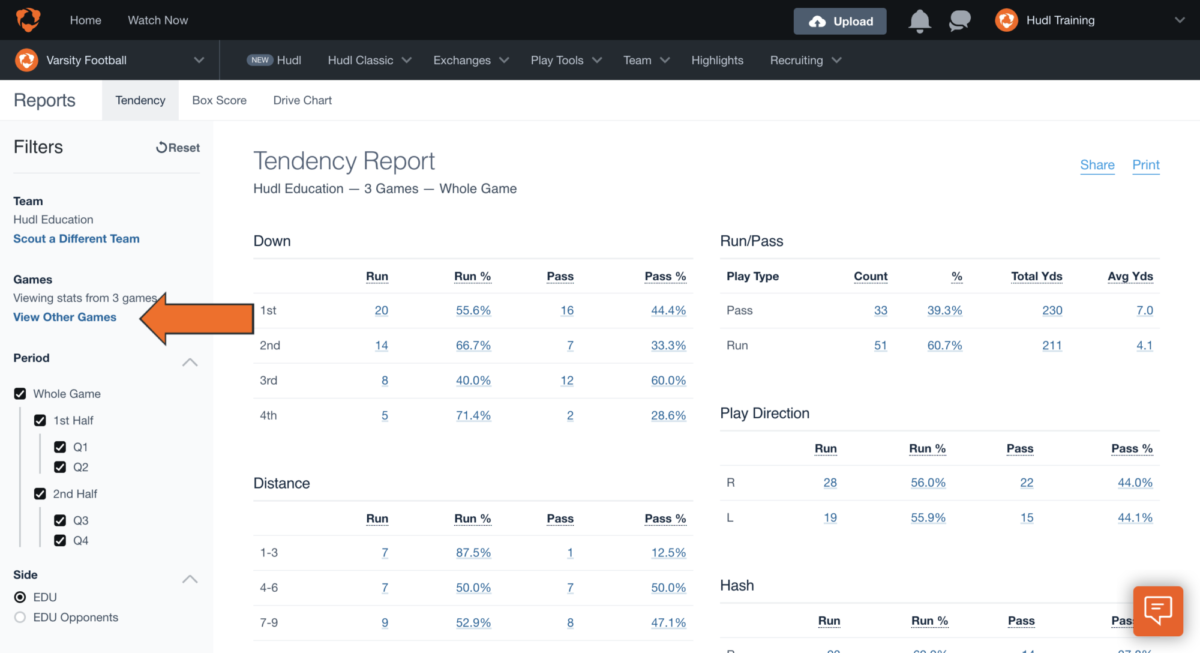Screen dimensions: 1200x653
Task: Open the Hudl Training account menu
Action: click(1088, 20)
